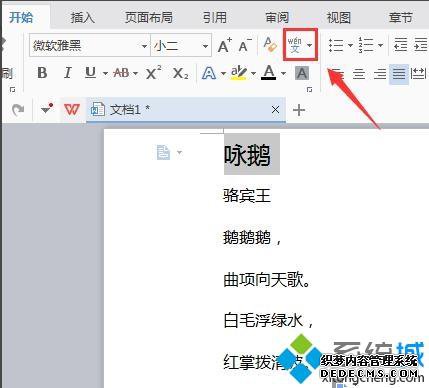This screenshot has height=388, width=429.
Task: Clear formatting with the eraser icon
Action: 270,45
